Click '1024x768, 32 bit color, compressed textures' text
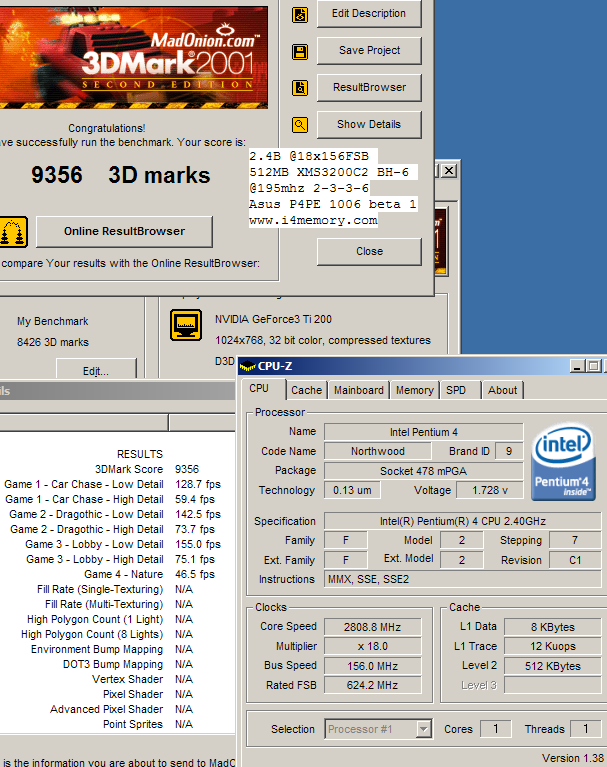The width and height of the screenshot is (607, 767). click(x=323, y=340)
